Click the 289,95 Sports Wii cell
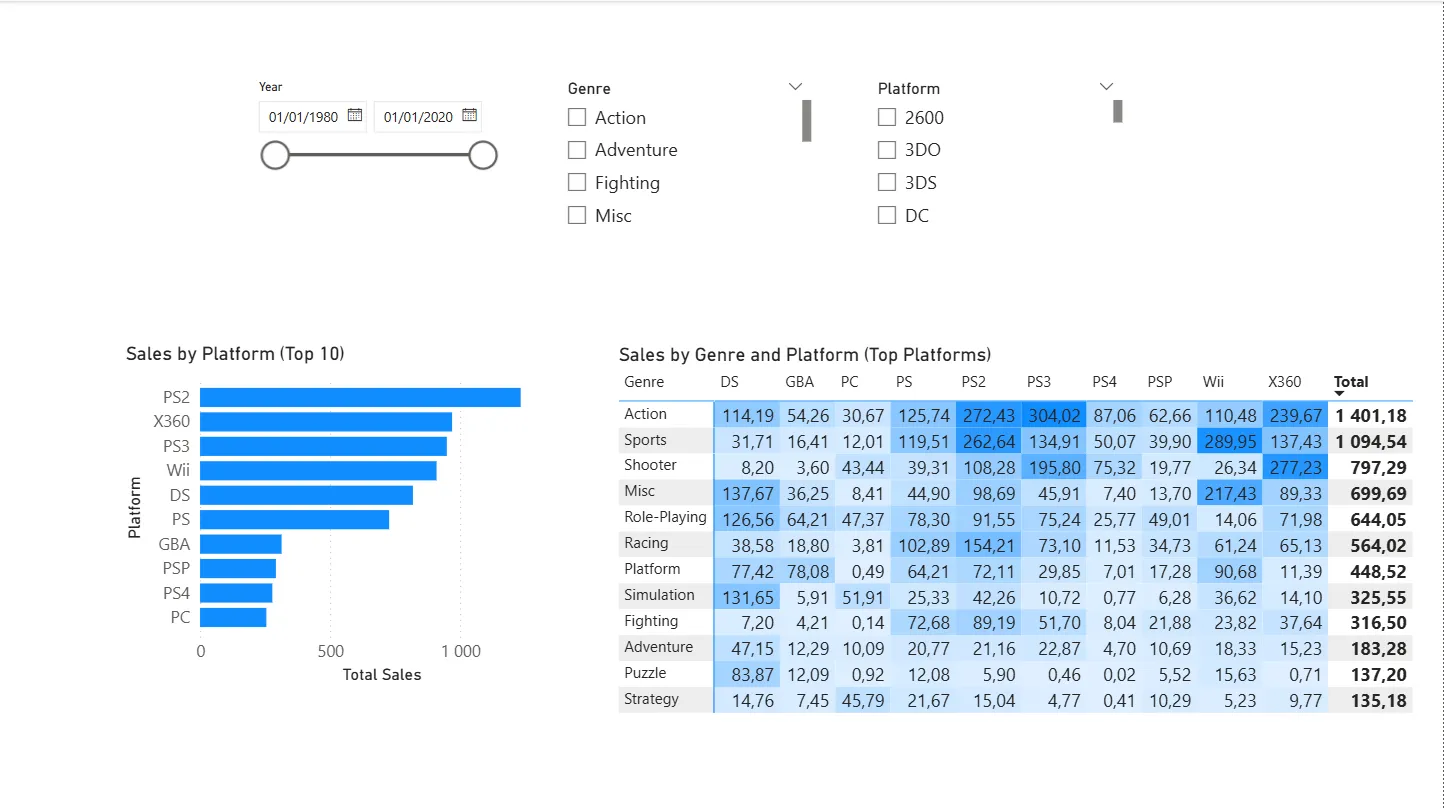 [x=1229, y=441]
